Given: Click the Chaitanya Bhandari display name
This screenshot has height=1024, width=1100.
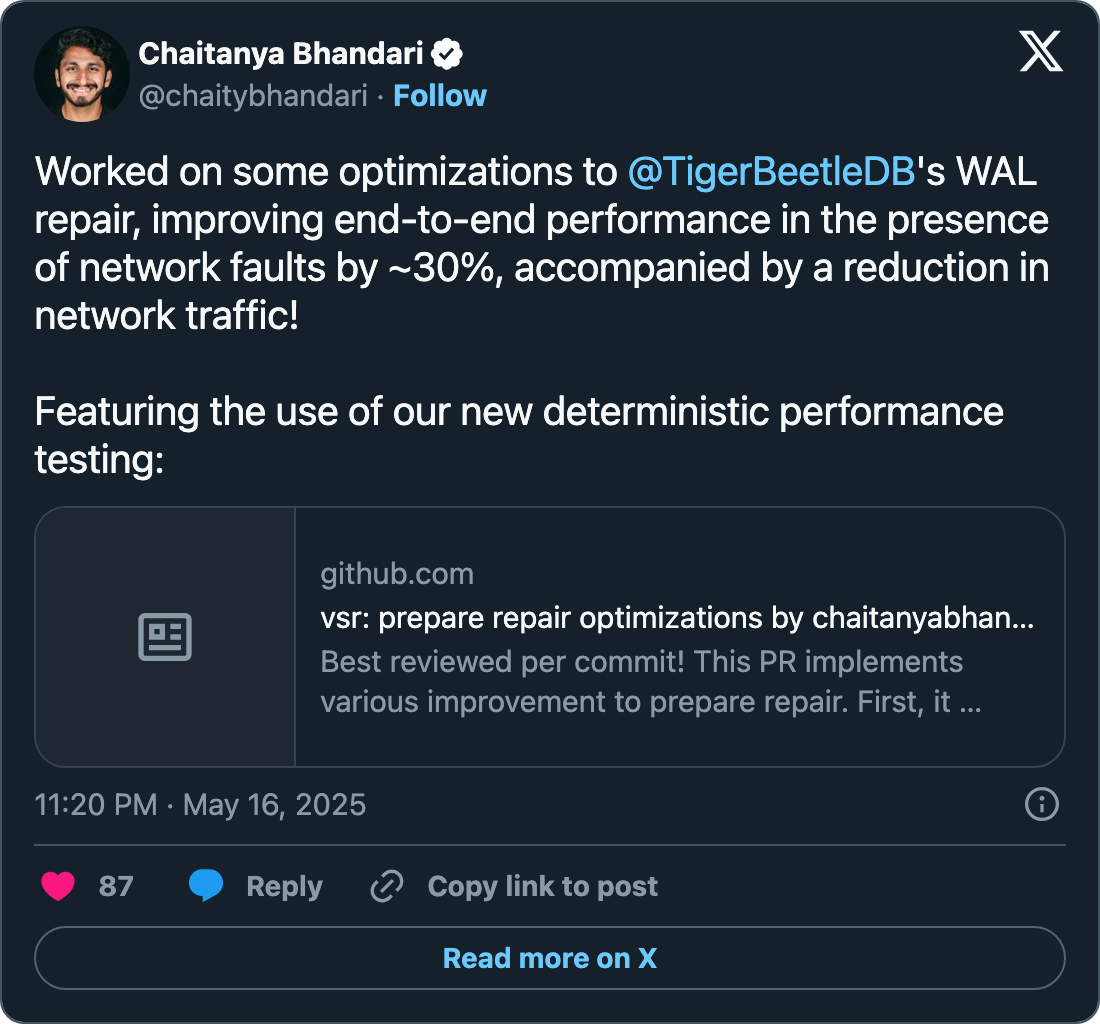Looking at the screenshot, I should 284,54.
